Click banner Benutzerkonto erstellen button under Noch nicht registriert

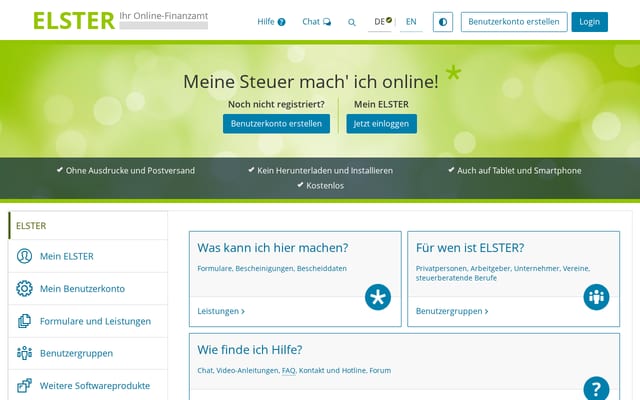[x=276, y=124]
